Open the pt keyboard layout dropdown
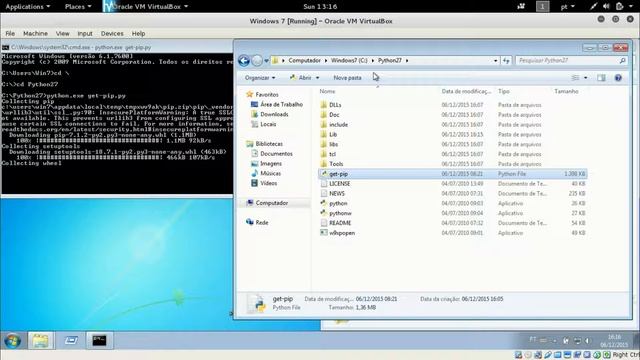Image resolution: width=640 pixels, height=360 pixels. tap(567, 7)
